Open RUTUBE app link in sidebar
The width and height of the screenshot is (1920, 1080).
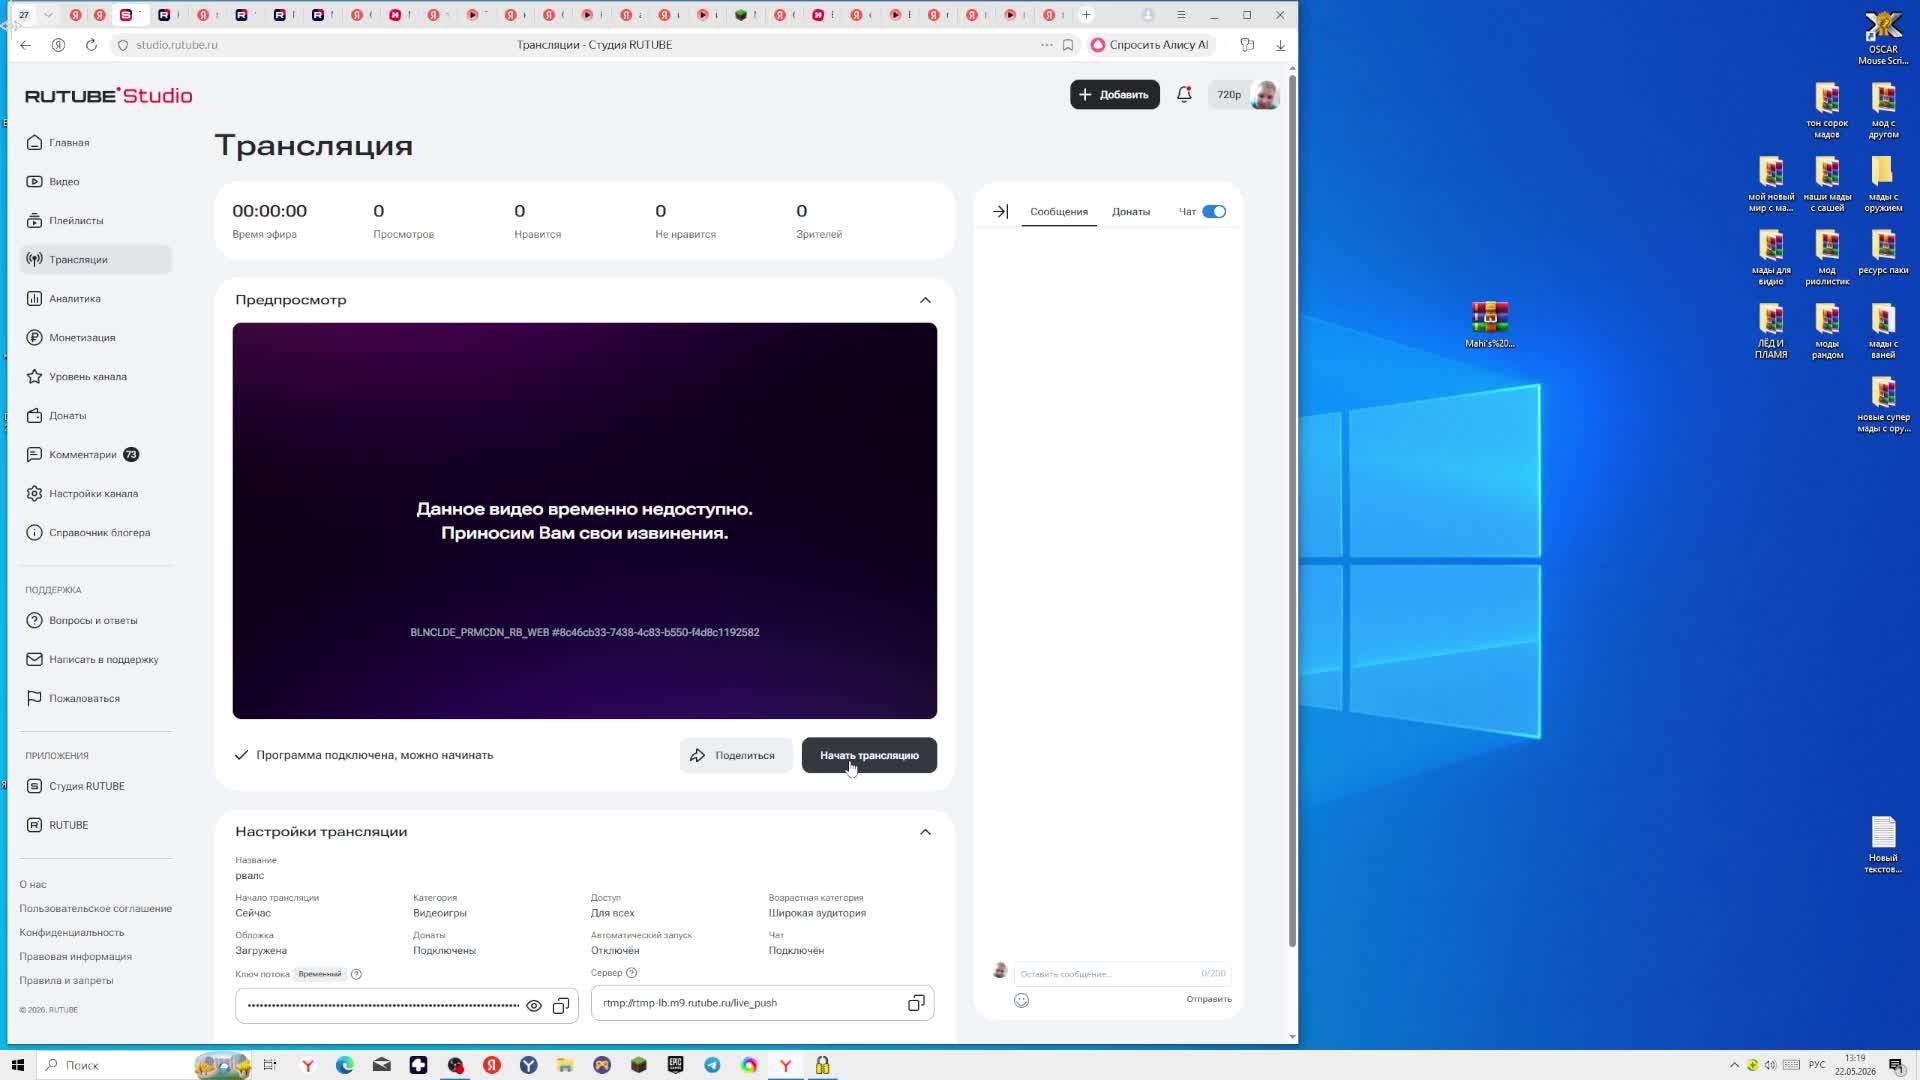tap(69, 825)
